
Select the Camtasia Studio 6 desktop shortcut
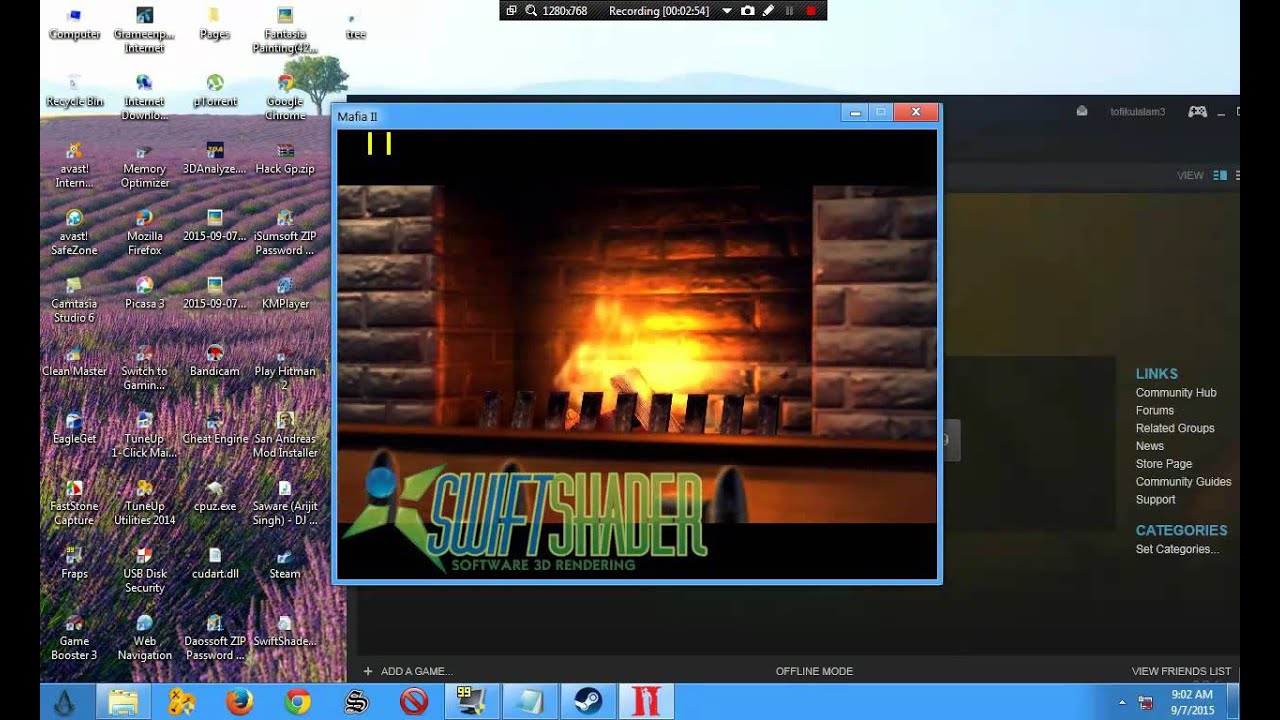pyautogui.click(x=74, y=300)
